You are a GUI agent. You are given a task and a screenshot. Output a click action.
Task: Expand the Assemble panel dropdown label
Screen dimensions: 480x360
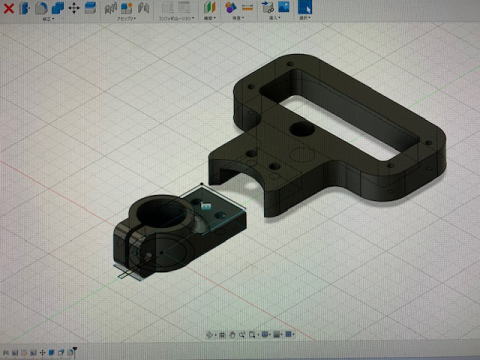coord(126,19)
